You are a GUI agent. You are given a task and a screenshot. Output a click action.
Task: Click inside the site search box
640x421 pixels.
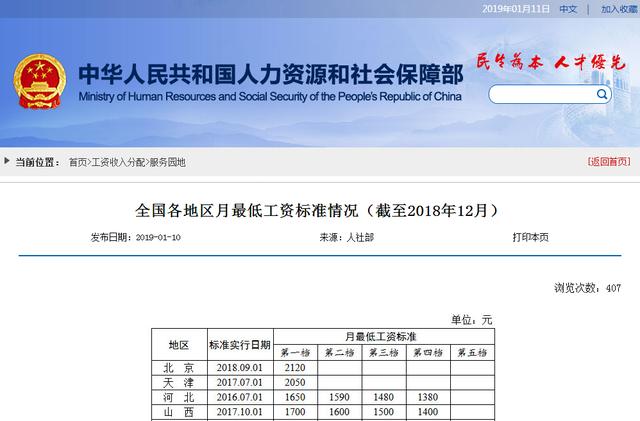tap(541, 95)
